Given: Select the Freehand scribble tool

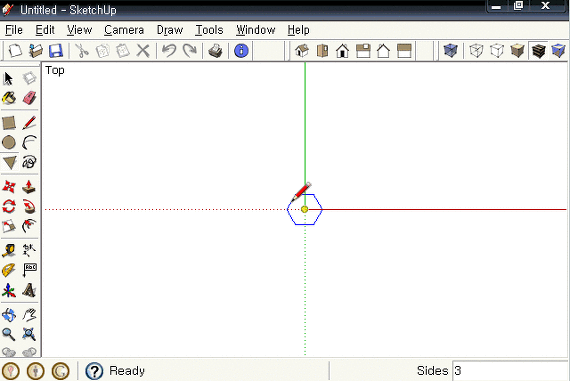Looking at the screenshot, I should coord(29,162).
